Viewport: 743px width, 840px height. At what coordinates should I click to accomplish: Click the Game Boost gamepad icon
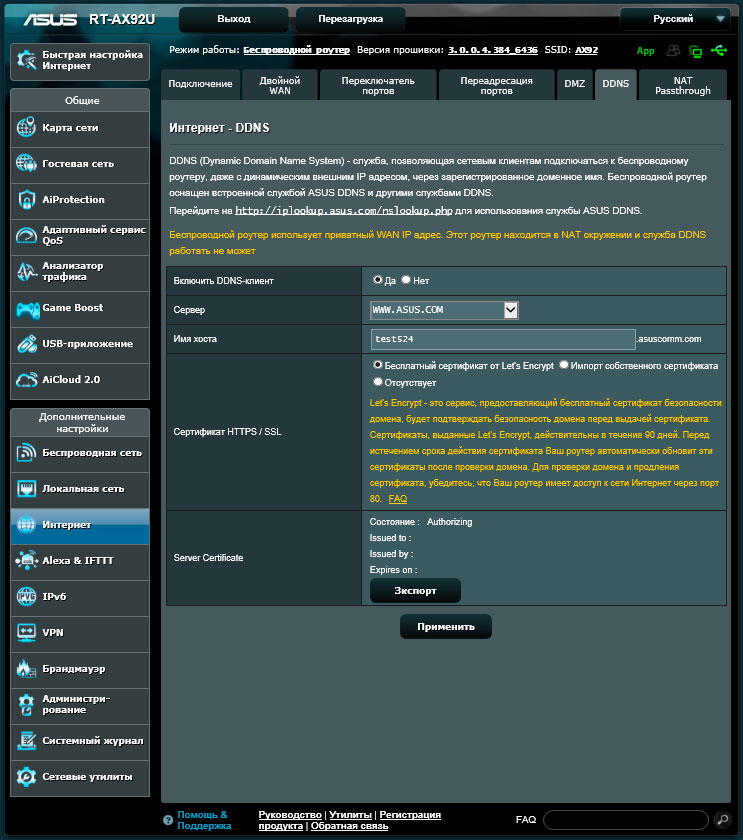point(28,309)
